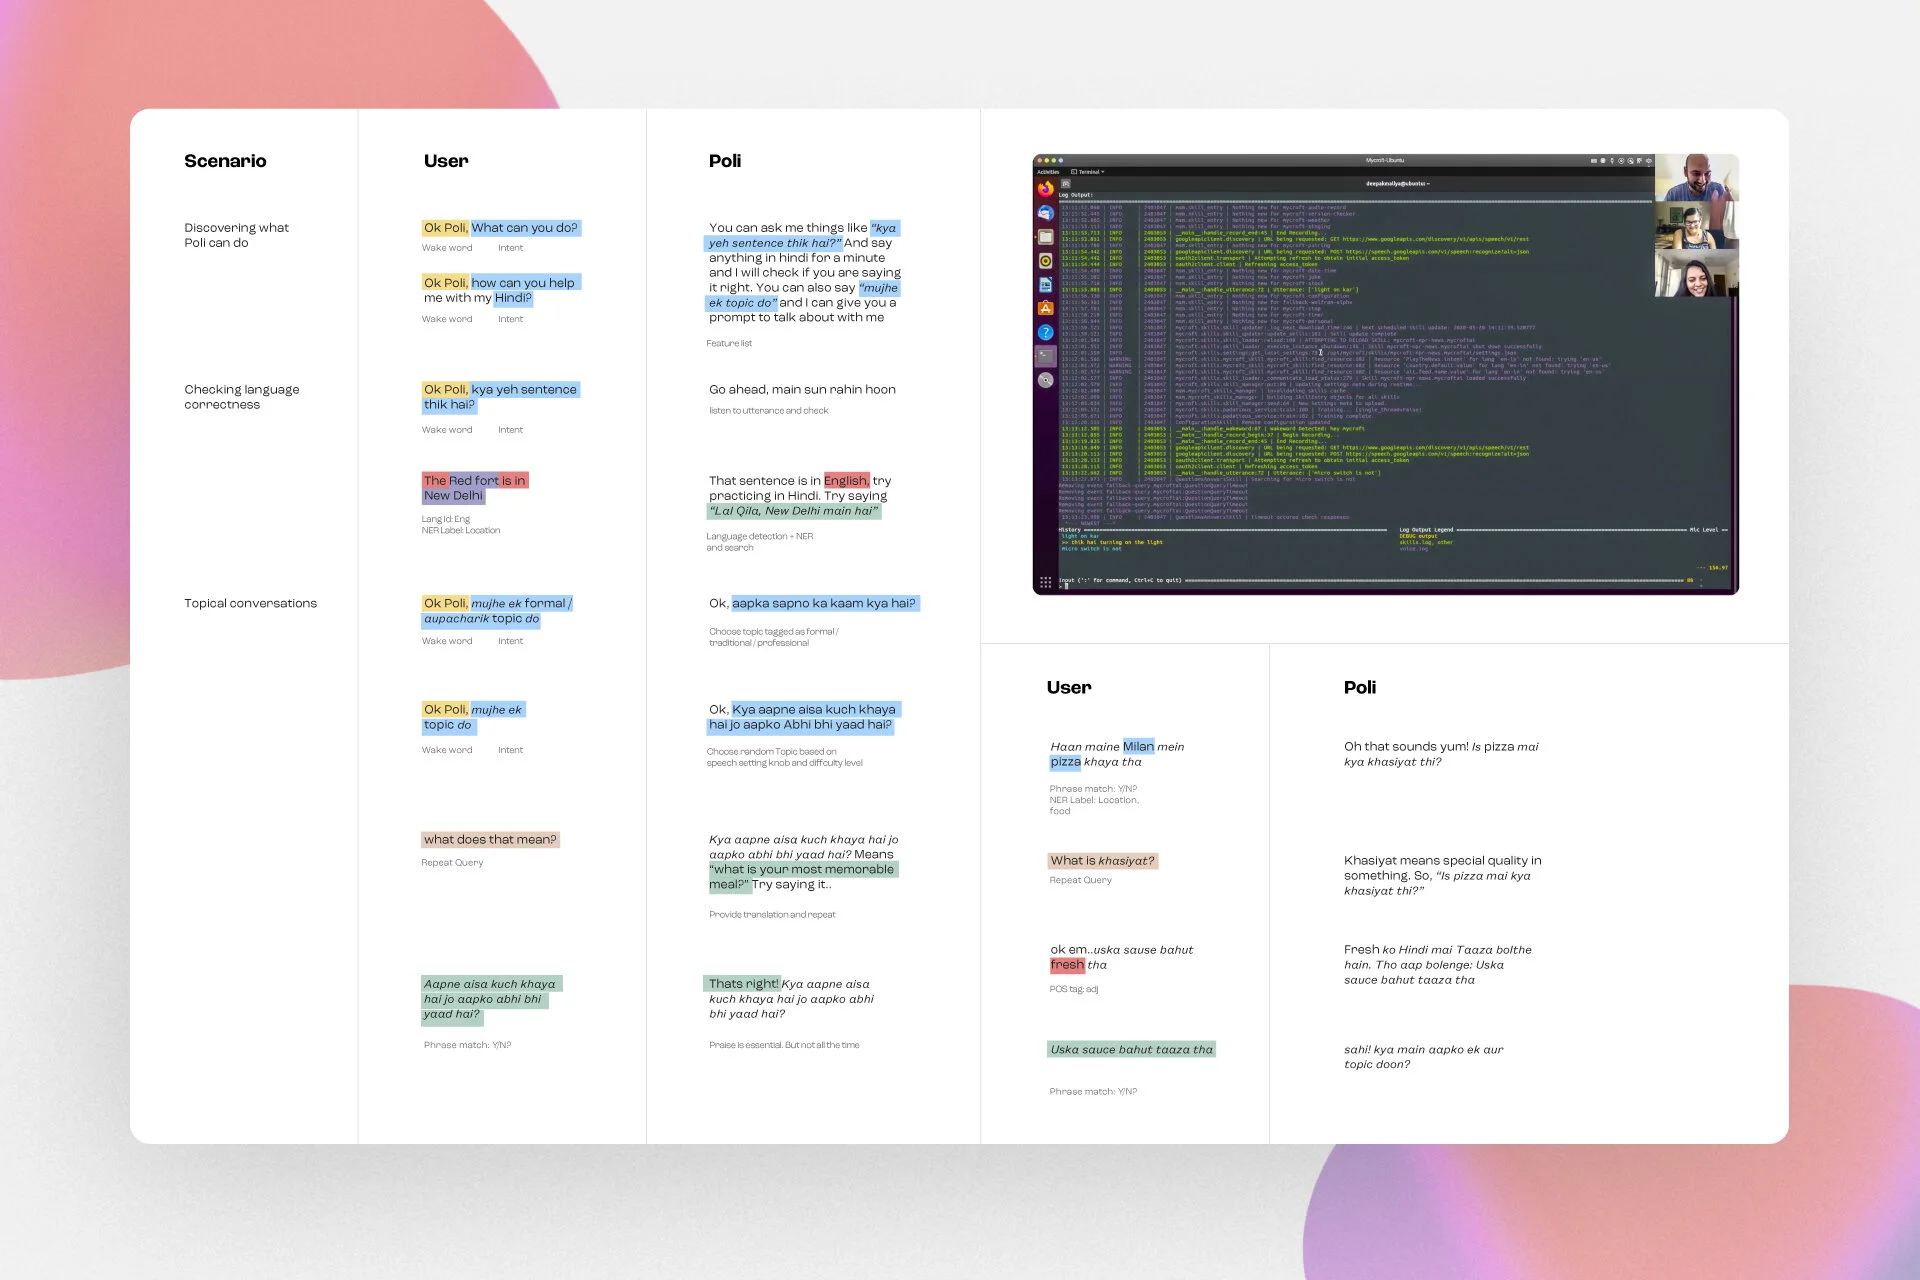Launch Rhythmbox from the dock
Image resolution: width=1920 pixels, height=1280 pixels.
[1045, 261]
